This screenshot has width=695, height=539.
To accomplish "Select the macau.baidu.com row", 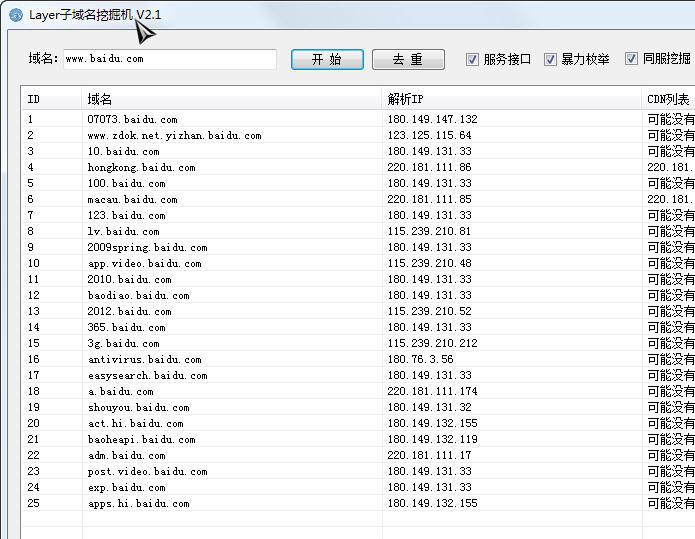I will (x=132, y=200).
